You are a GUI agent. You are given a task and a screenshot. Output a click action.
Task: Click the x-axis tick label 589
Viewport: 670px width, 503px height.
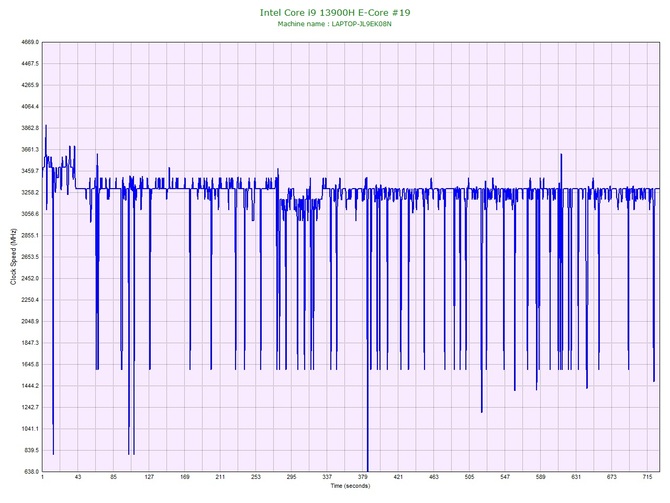click(541, 477)
